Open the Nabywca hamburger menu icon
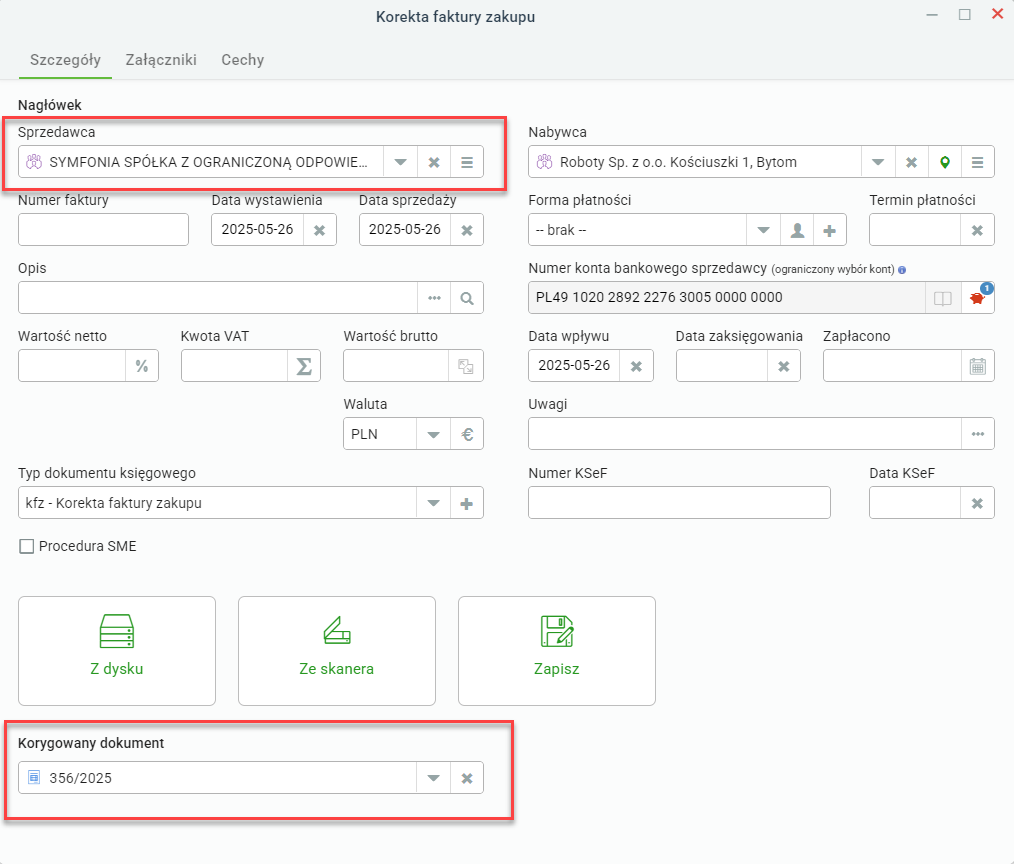Viewport: 1014px width, 864px height. pos(978,162)
